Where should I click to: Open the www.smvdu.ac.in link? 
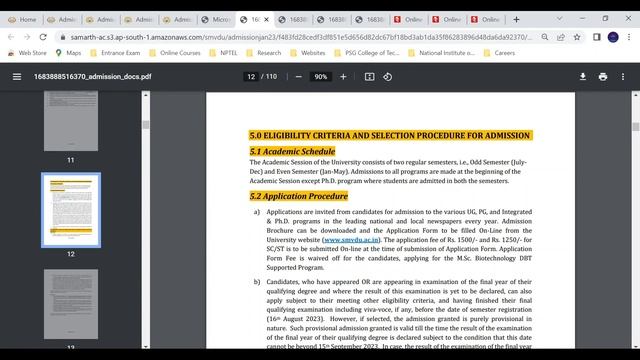point(351,240)
